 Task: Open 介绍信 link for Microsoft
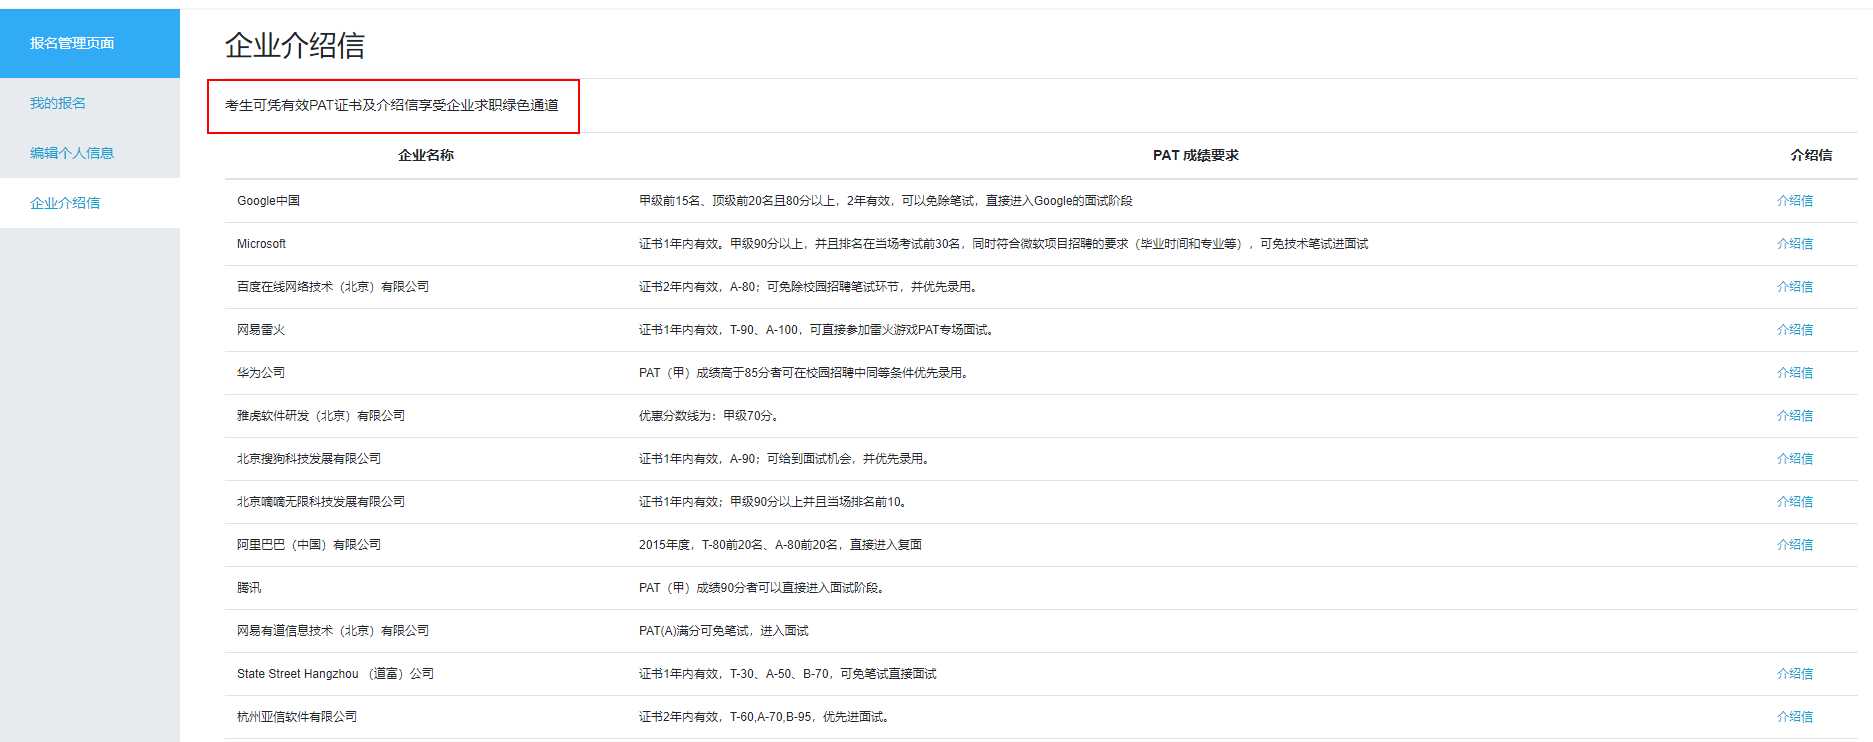[1795, 244]
